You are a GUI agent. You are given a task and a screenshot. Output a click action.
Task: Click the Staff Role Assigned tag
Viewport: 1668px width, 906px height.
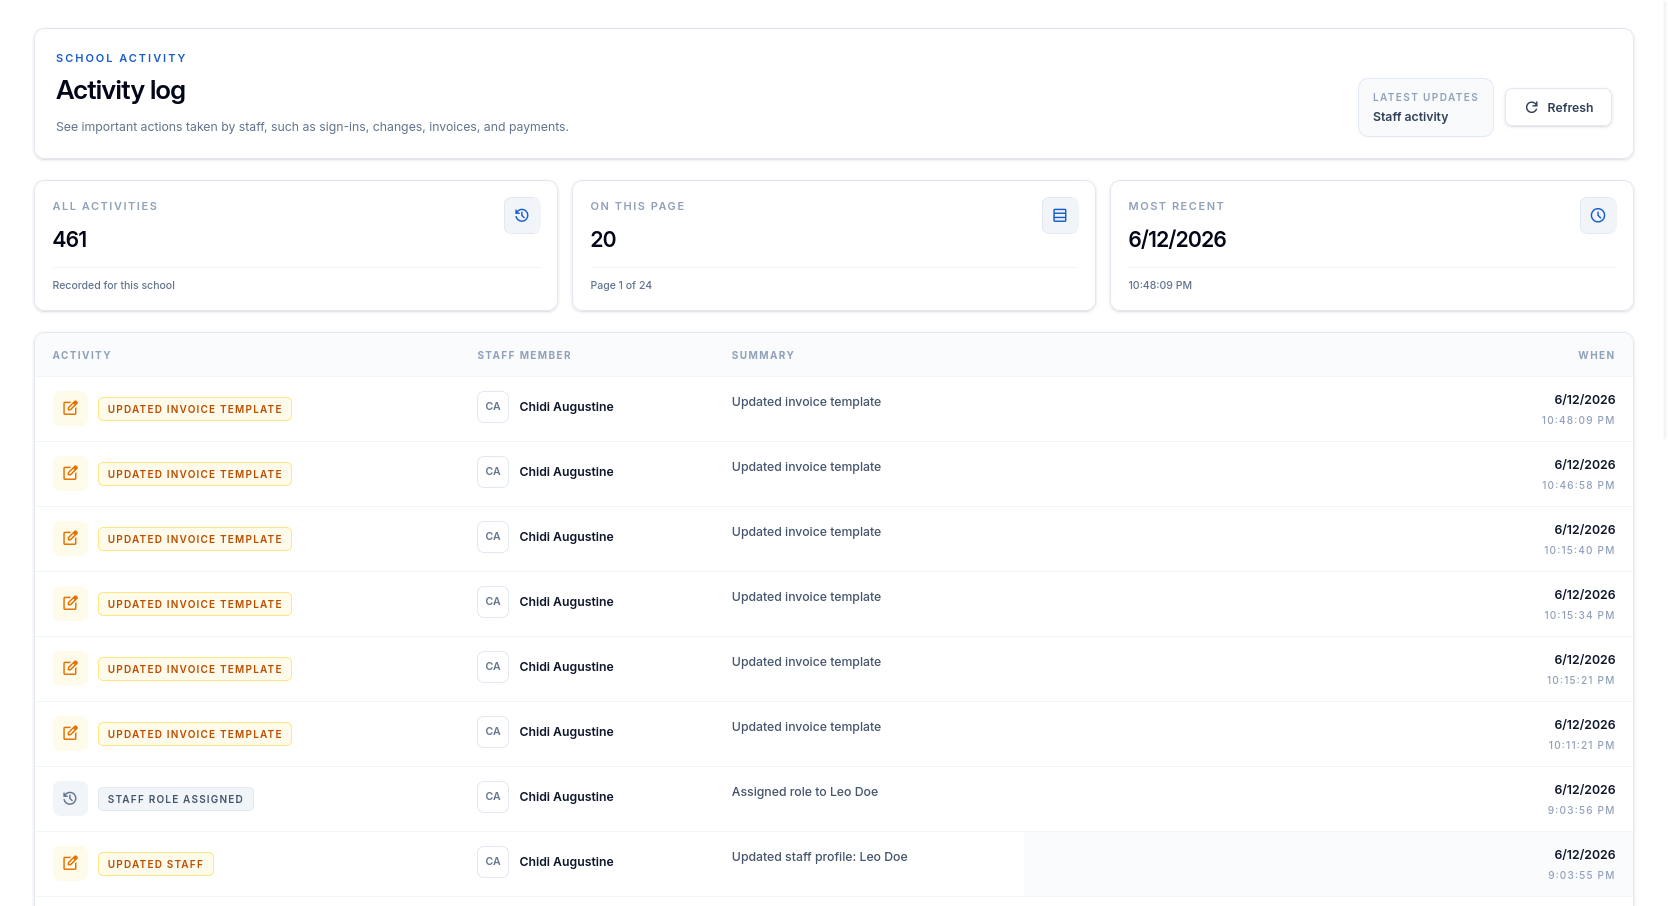(x=176, y=799)
